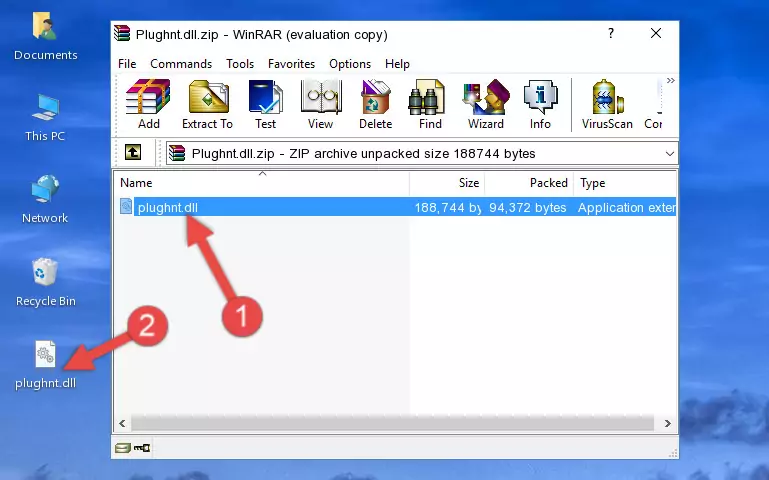
Task: Select the Network desktop icon
Action: click(x=45, y=199)
